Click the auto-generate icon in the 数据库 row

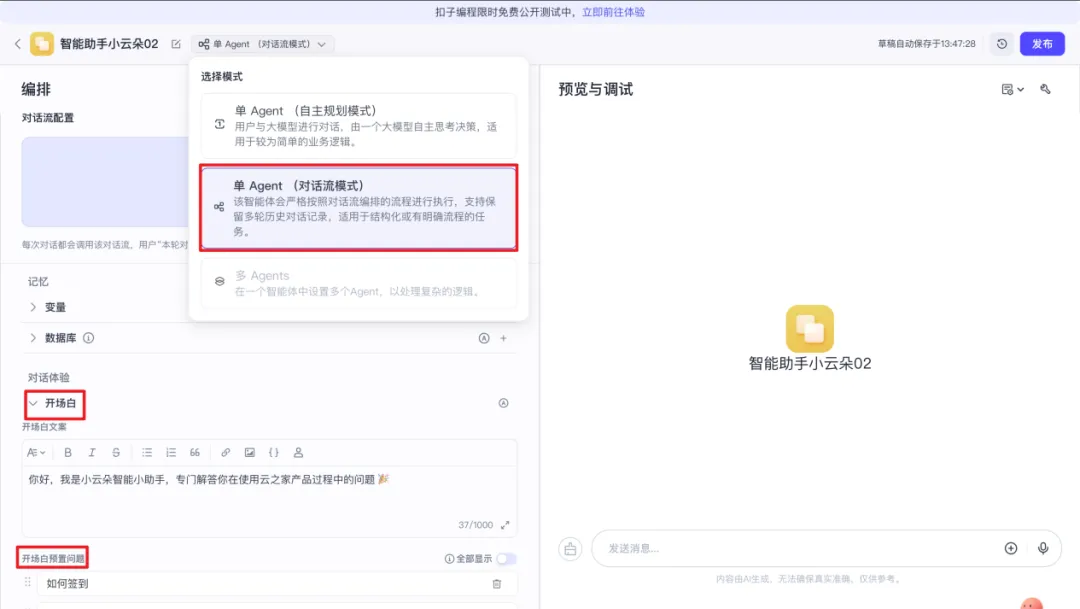click(484, 338)
